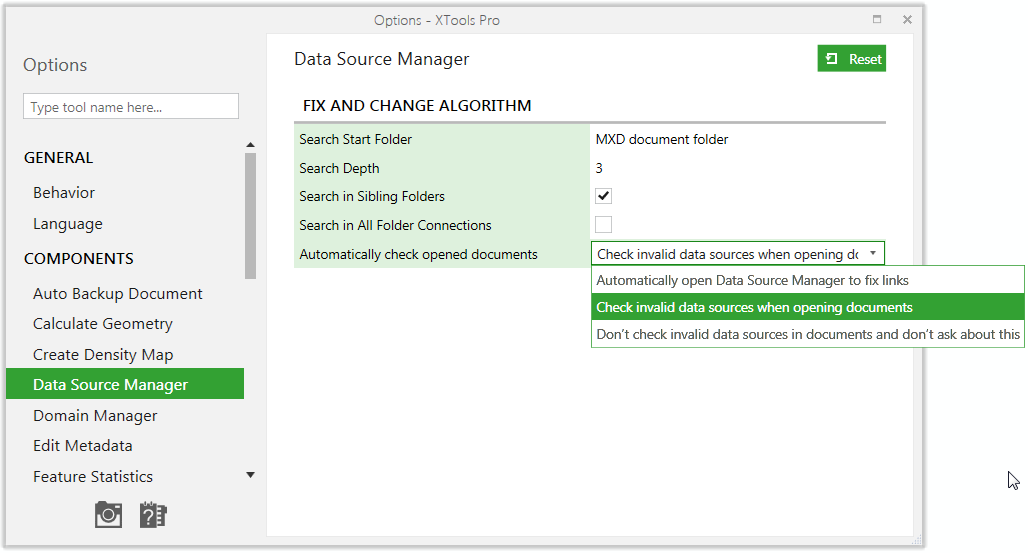Click the Search Depth value 3

[x=599, y=168]
